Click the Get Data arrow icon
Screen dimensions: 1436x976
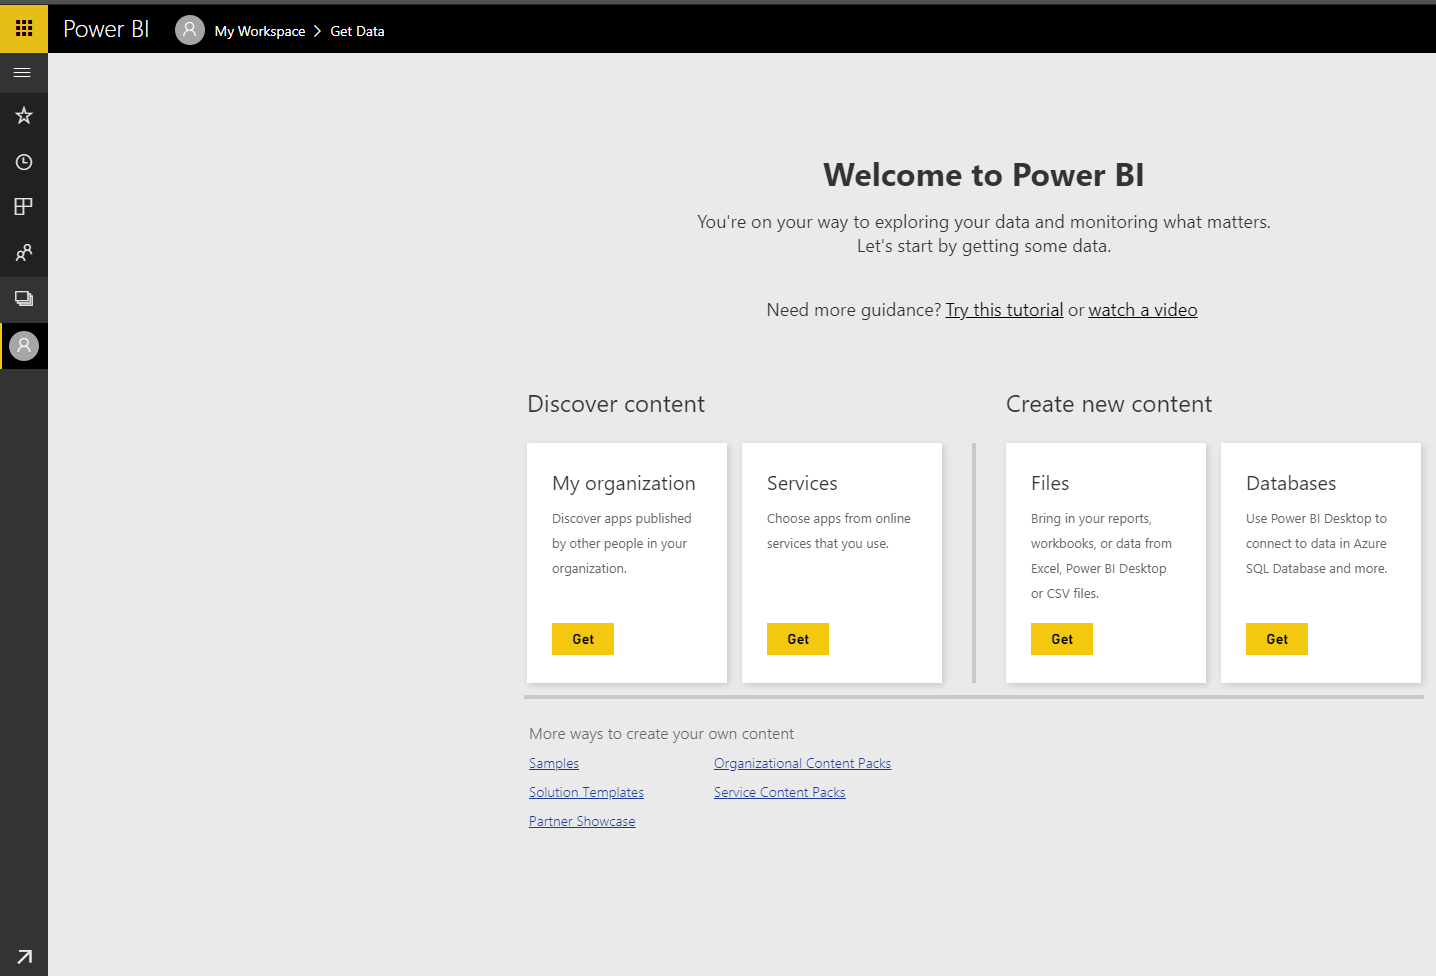coord(24,957)
